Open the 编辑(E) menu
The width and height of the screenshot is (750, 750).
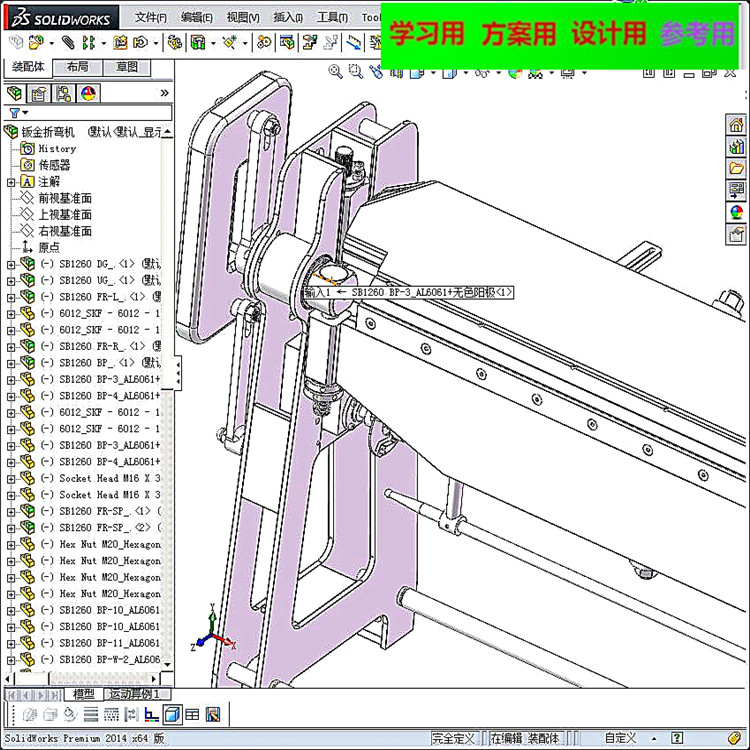197,18
